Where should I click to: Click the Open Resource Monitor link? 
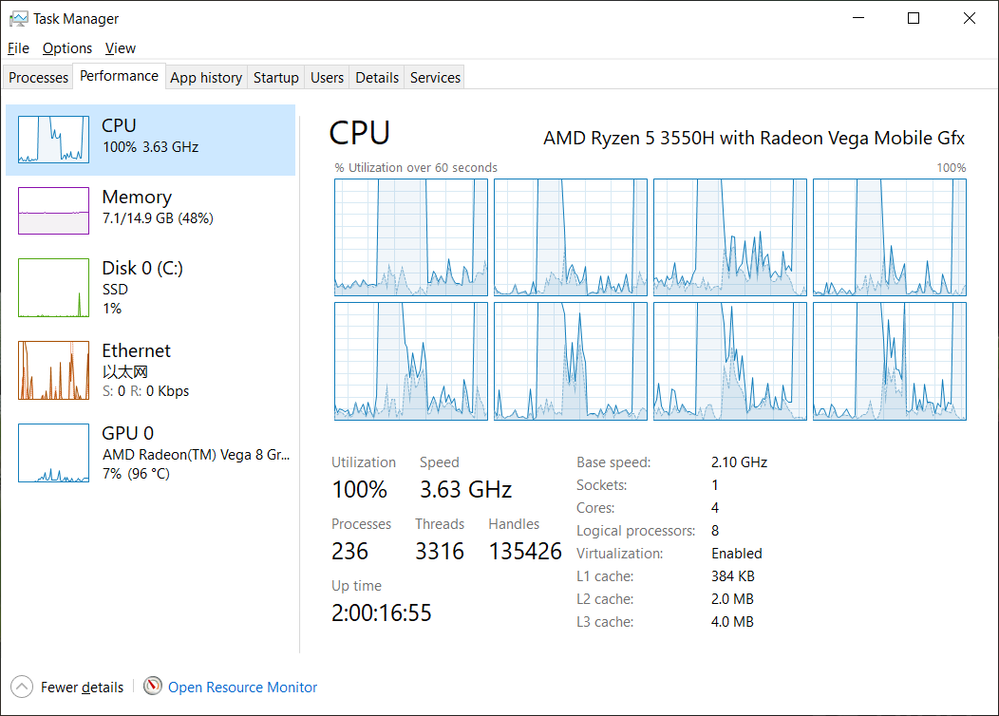coord(243,687)
